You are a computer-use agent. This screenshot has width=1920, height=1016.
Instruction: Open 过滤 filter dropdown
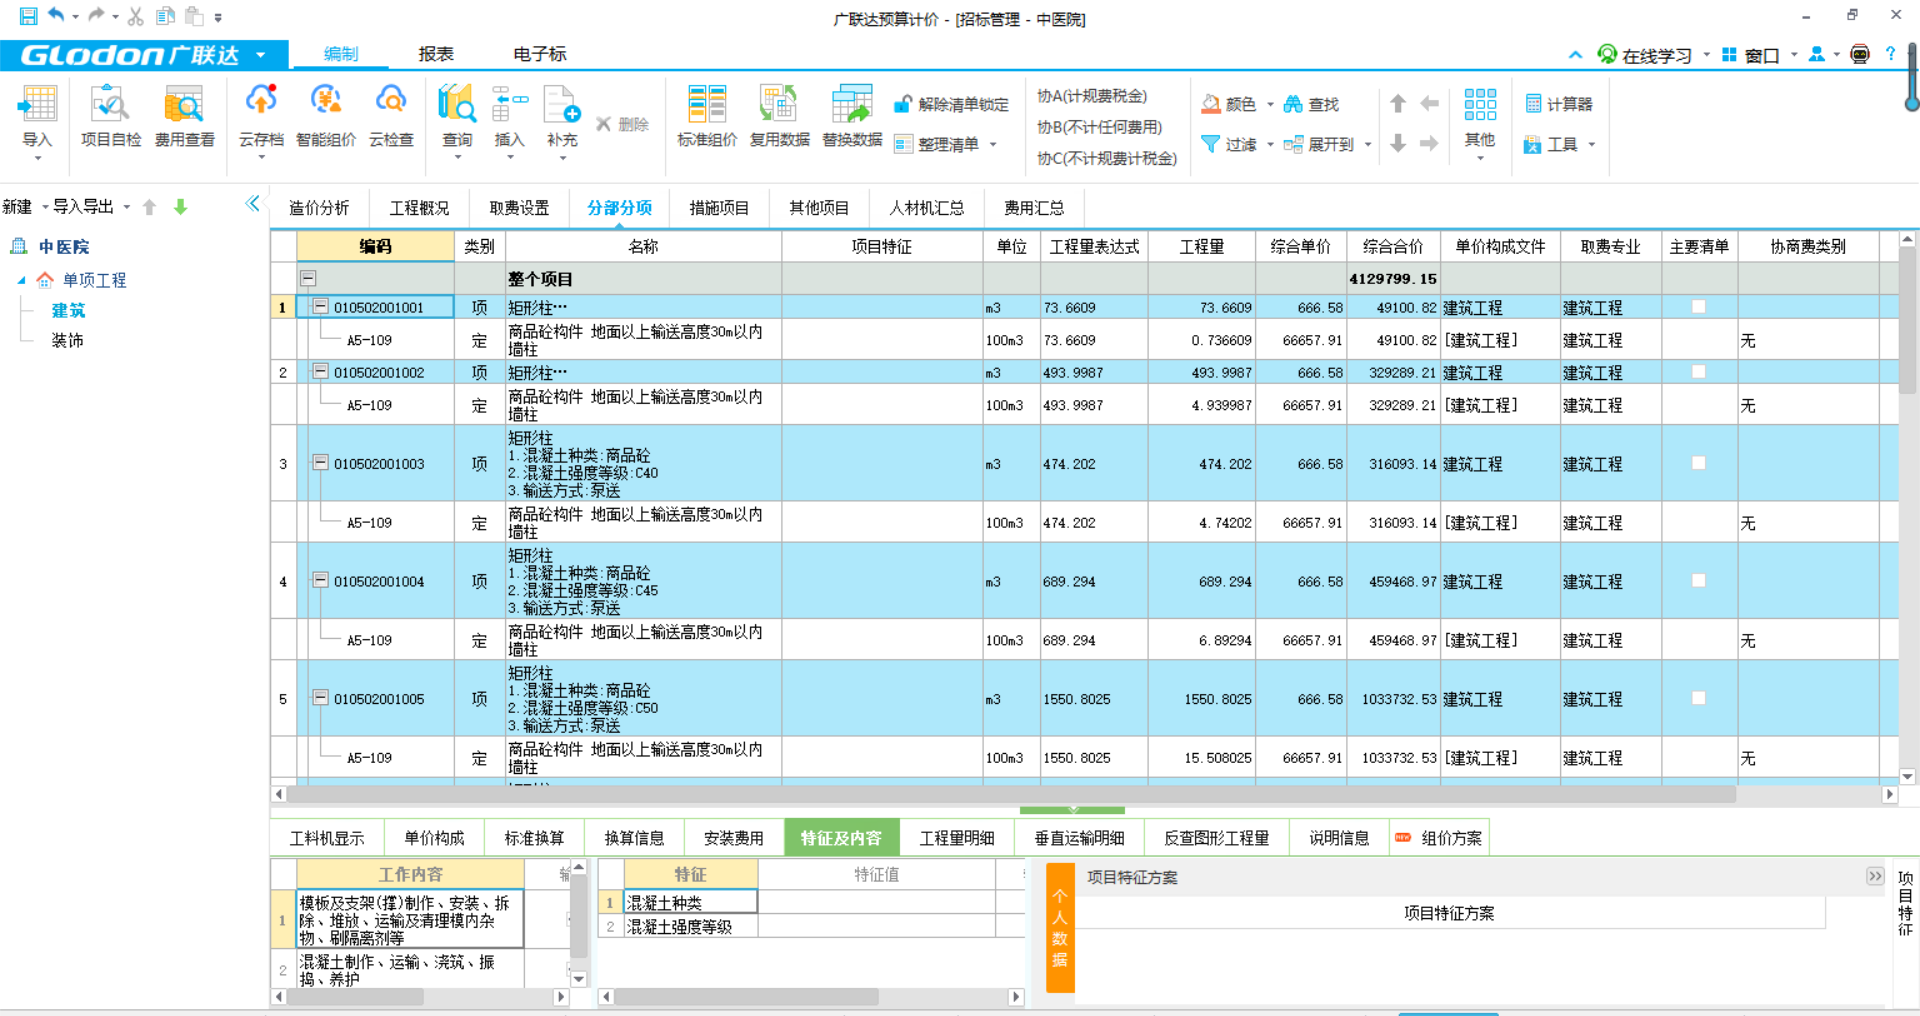pos(1271,145)
